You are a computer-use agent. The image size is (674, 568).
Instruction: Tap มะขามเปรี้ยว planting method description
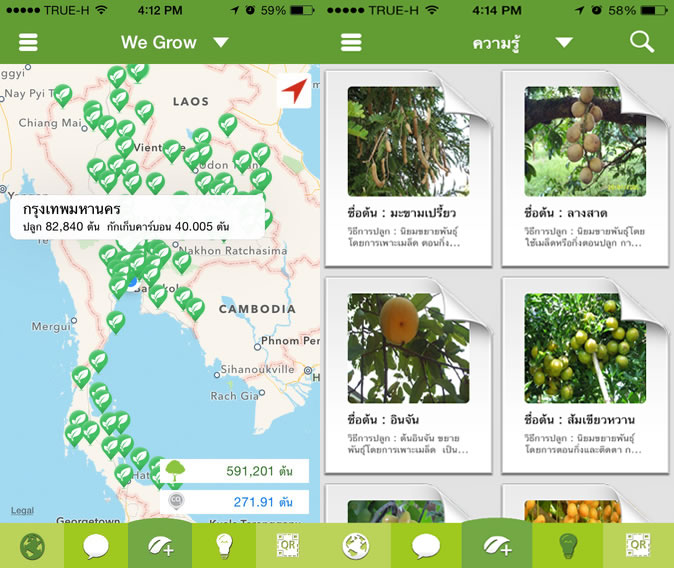404,237
